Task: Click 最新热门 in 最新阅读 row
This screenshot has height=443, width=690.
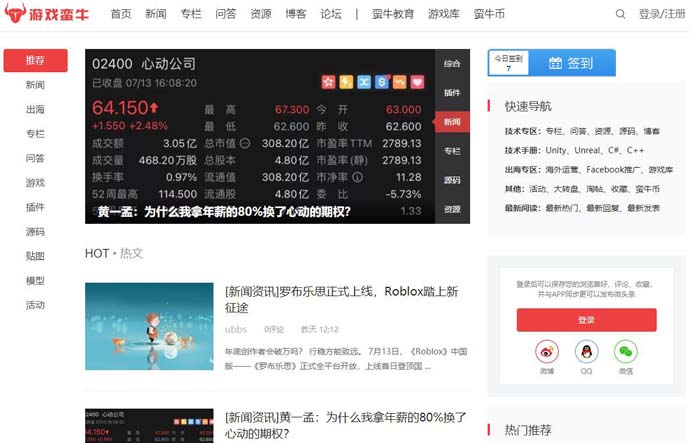Action: coord(562,208)
